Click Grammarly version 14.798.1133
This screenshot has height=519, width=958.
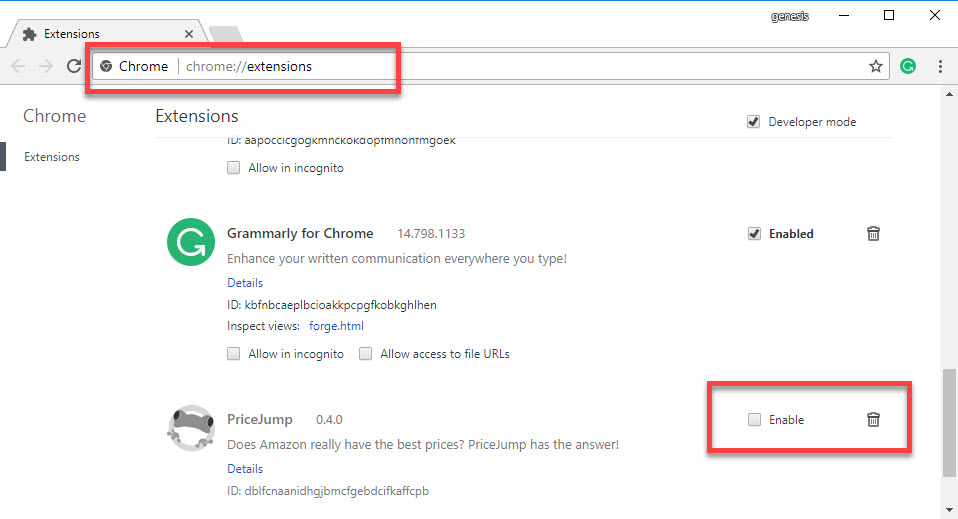click(431, 234)
